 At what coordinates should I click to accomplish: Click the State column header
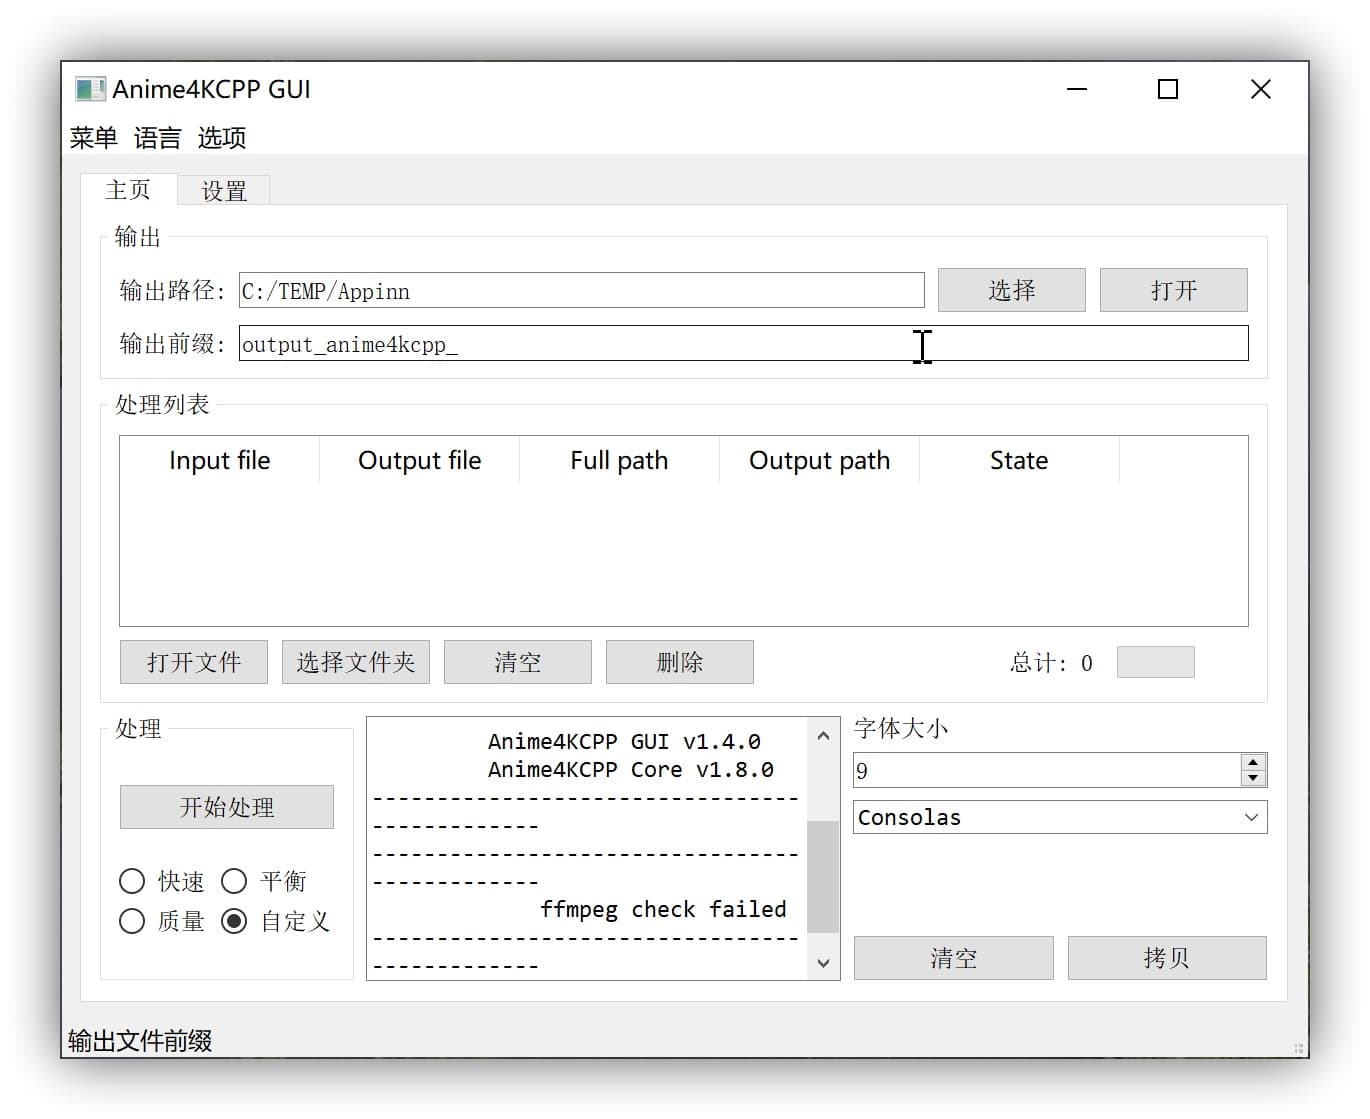[x=1019, y=460]
